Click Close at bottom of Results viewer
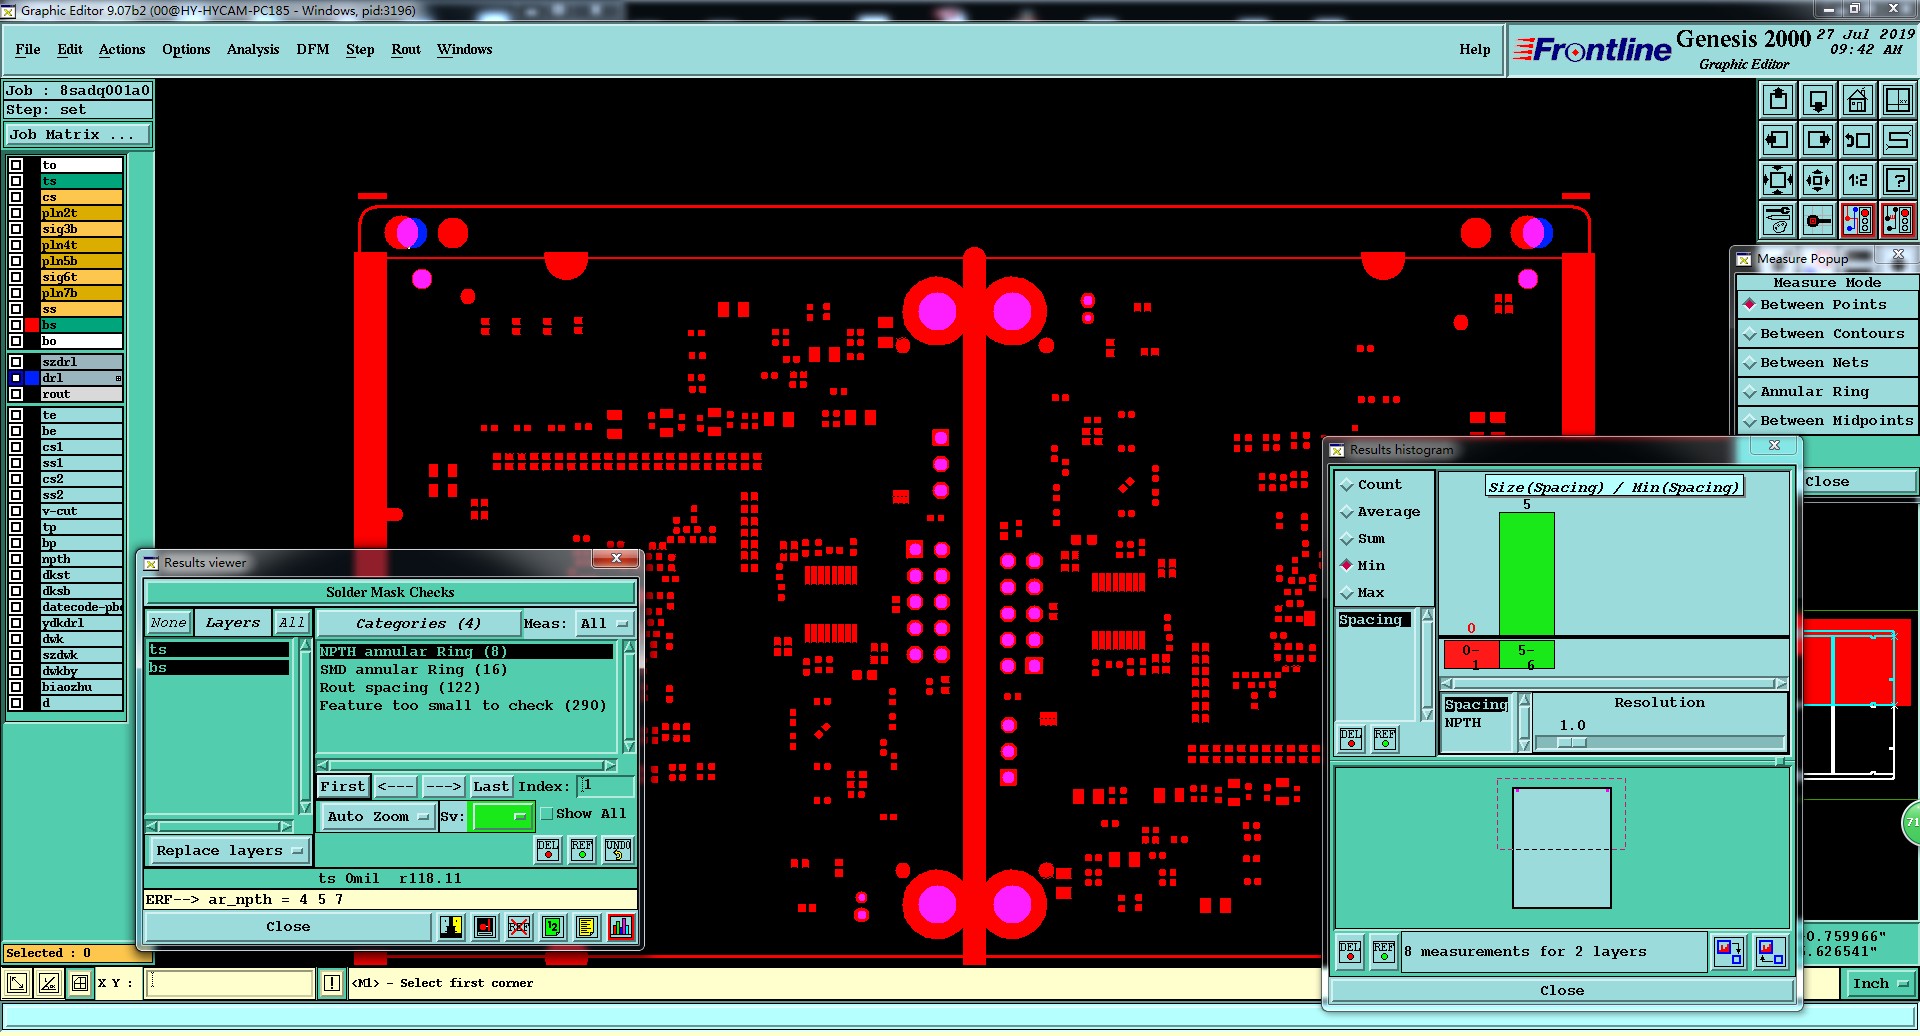This screenshot has height=1036, width=1920. pos(288,927)
